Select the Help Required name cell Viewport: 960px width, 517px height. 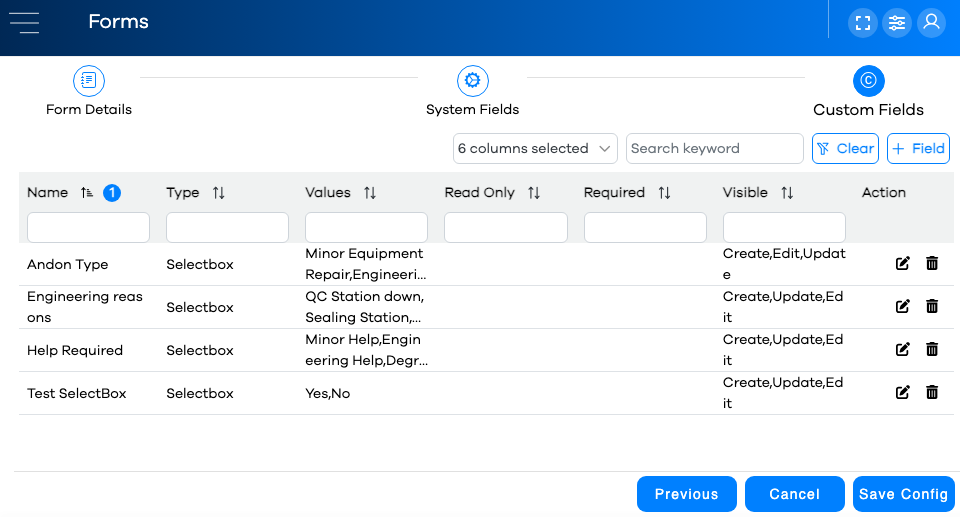coord(75,350)
